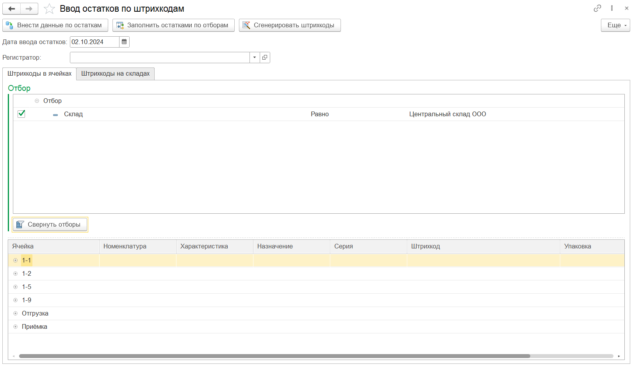Select the Склад filter field
Screen dimensions: 640x367
tap(73, 114)
